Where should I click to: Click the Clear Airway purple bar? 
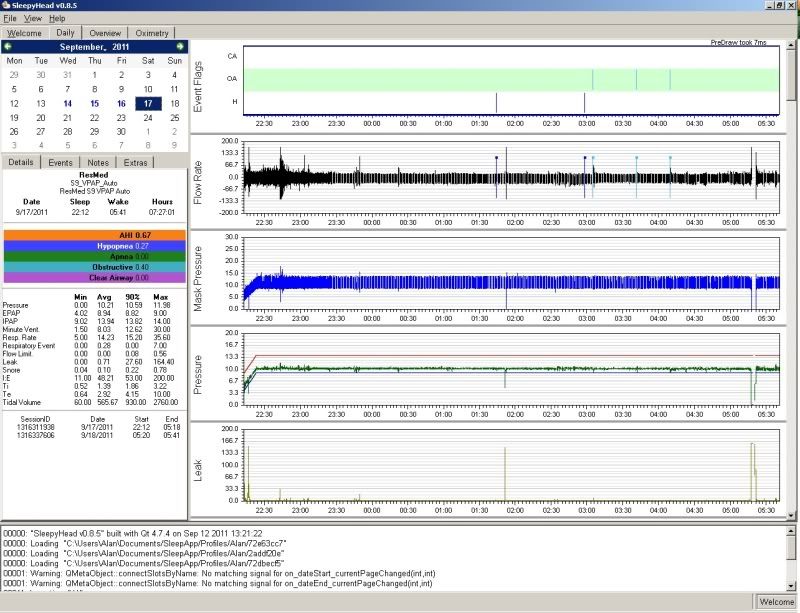pos(95,278)
